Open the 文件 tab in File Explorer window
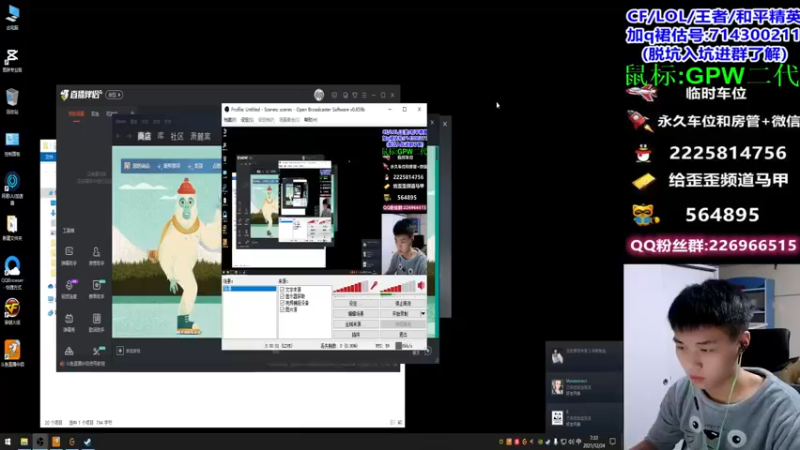The image size is (800, 450). (x=49, y=157)
